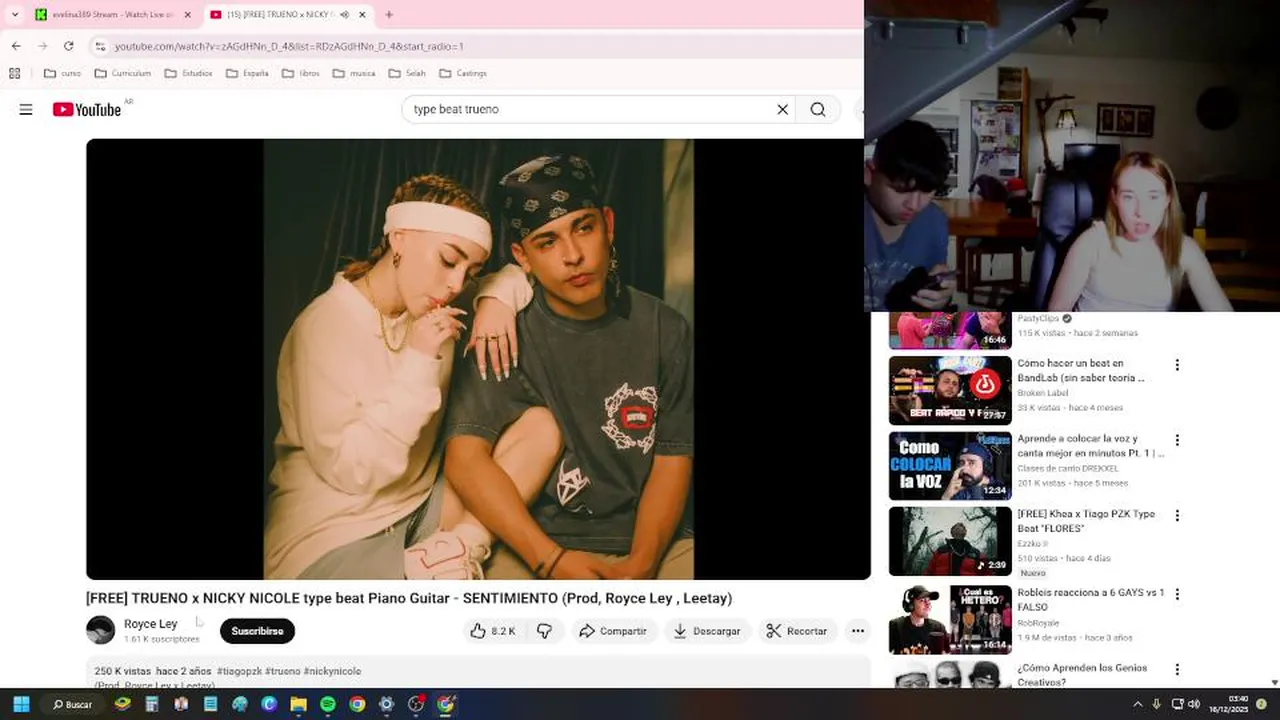Close the TRUENO x NICKY YouTube tab
The image size is (1280, 720).
[362, 15]
